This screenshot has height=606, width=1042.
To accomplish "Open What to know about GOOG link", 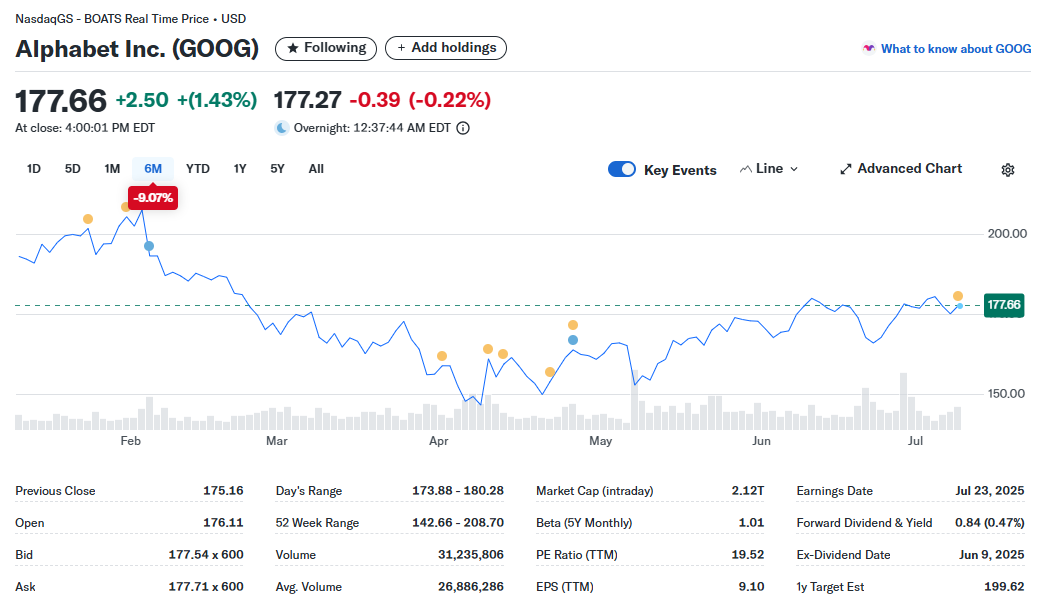I will 956,49.
